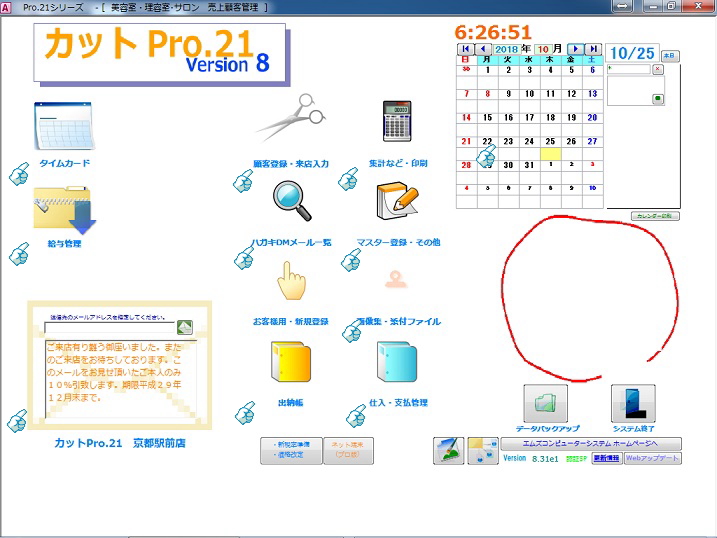717x538 pixels.
Task: Click the システム終了 door icon button
Action: [x=633, y=403]
